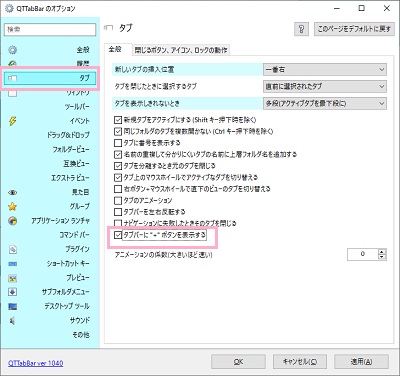
Task: Open タブを閉じたときに選択するタブ dropdown
Action: click(x=325, y=87)
